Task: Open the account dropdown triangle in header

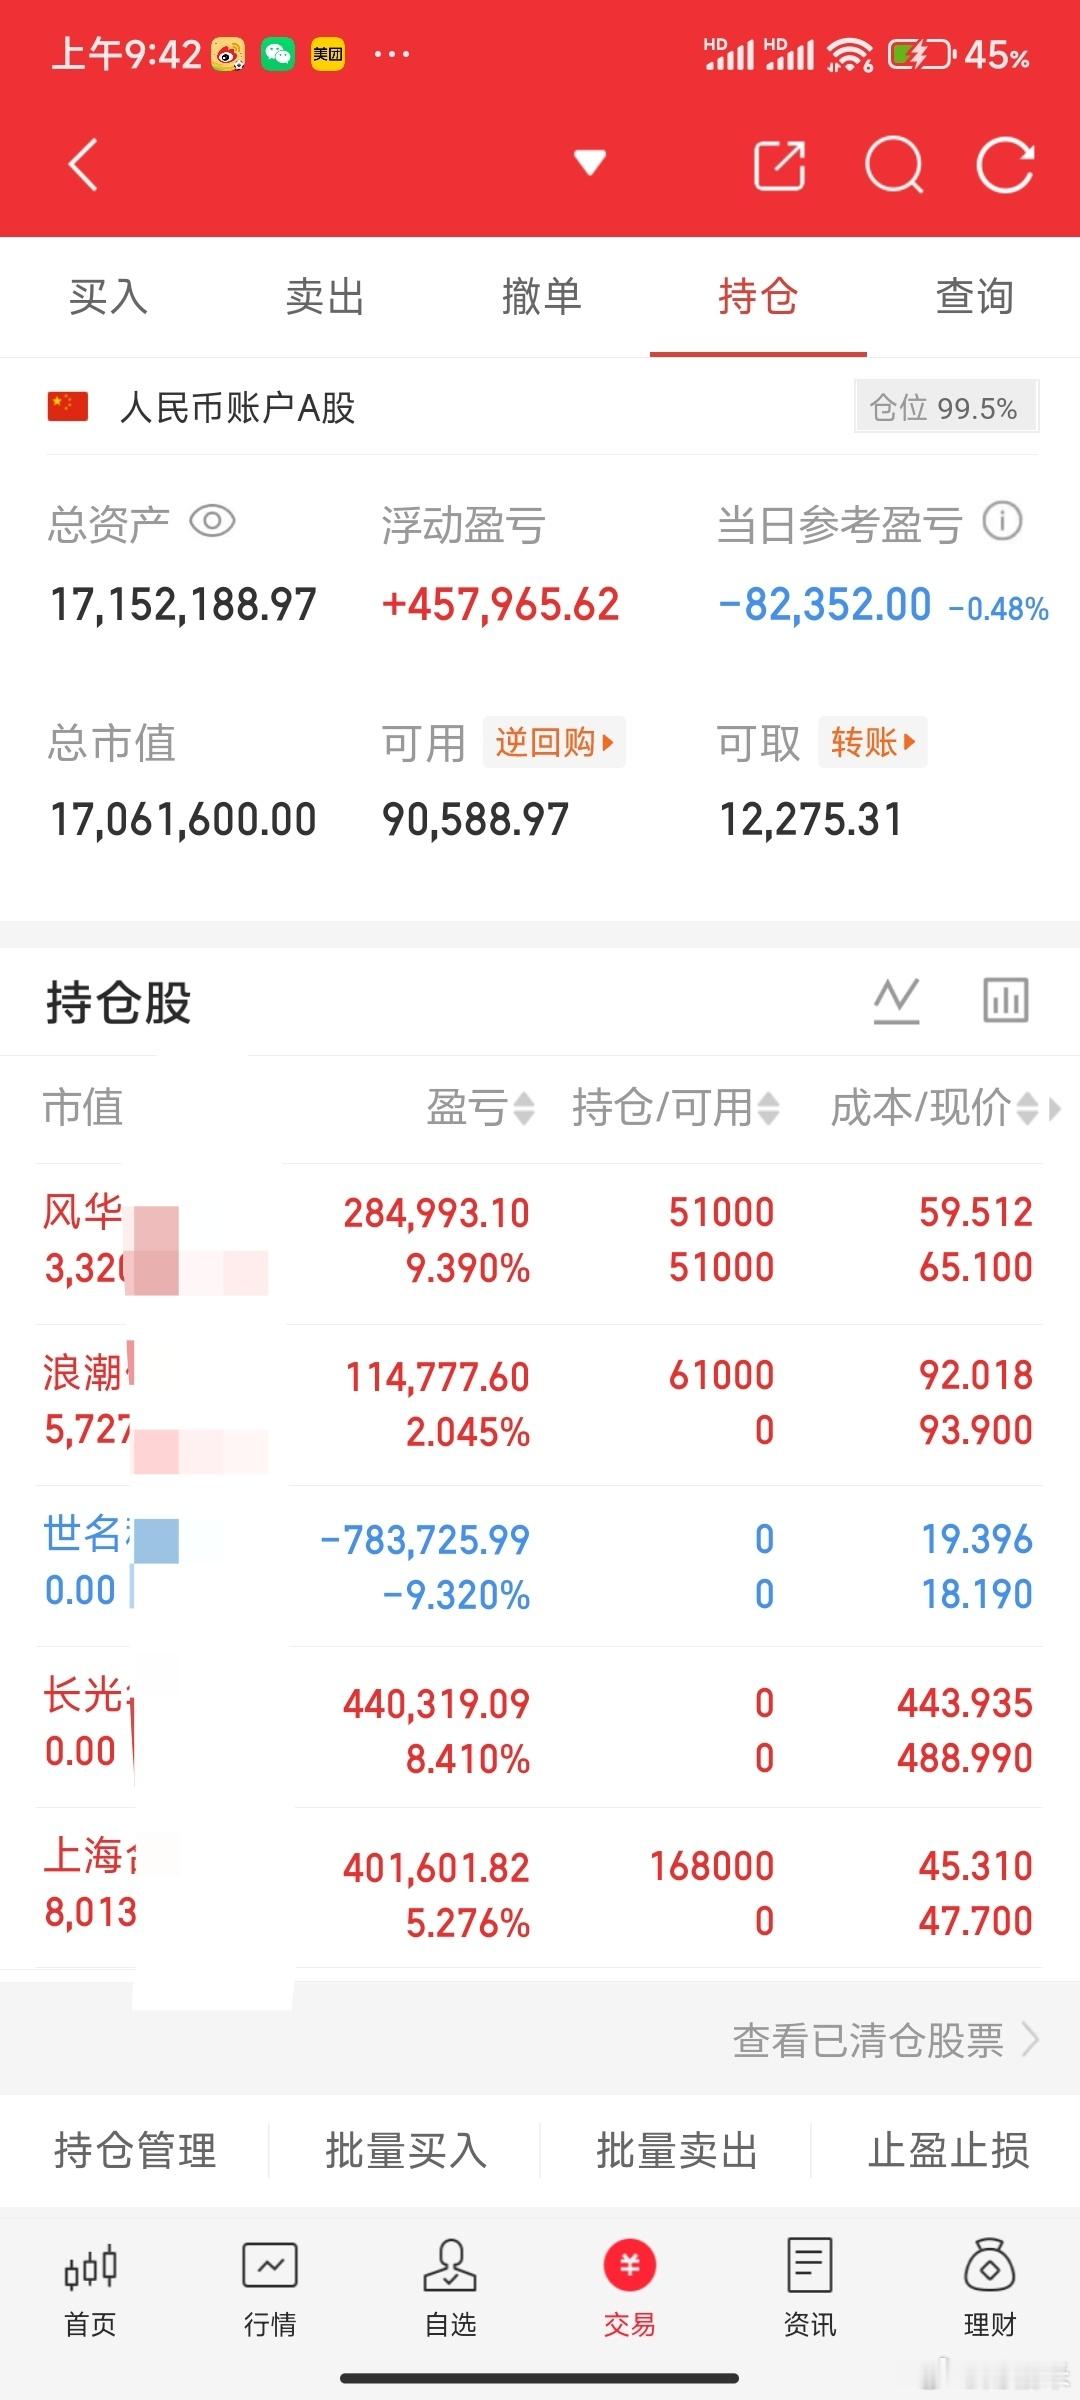Action: click(x=590, y=162)
